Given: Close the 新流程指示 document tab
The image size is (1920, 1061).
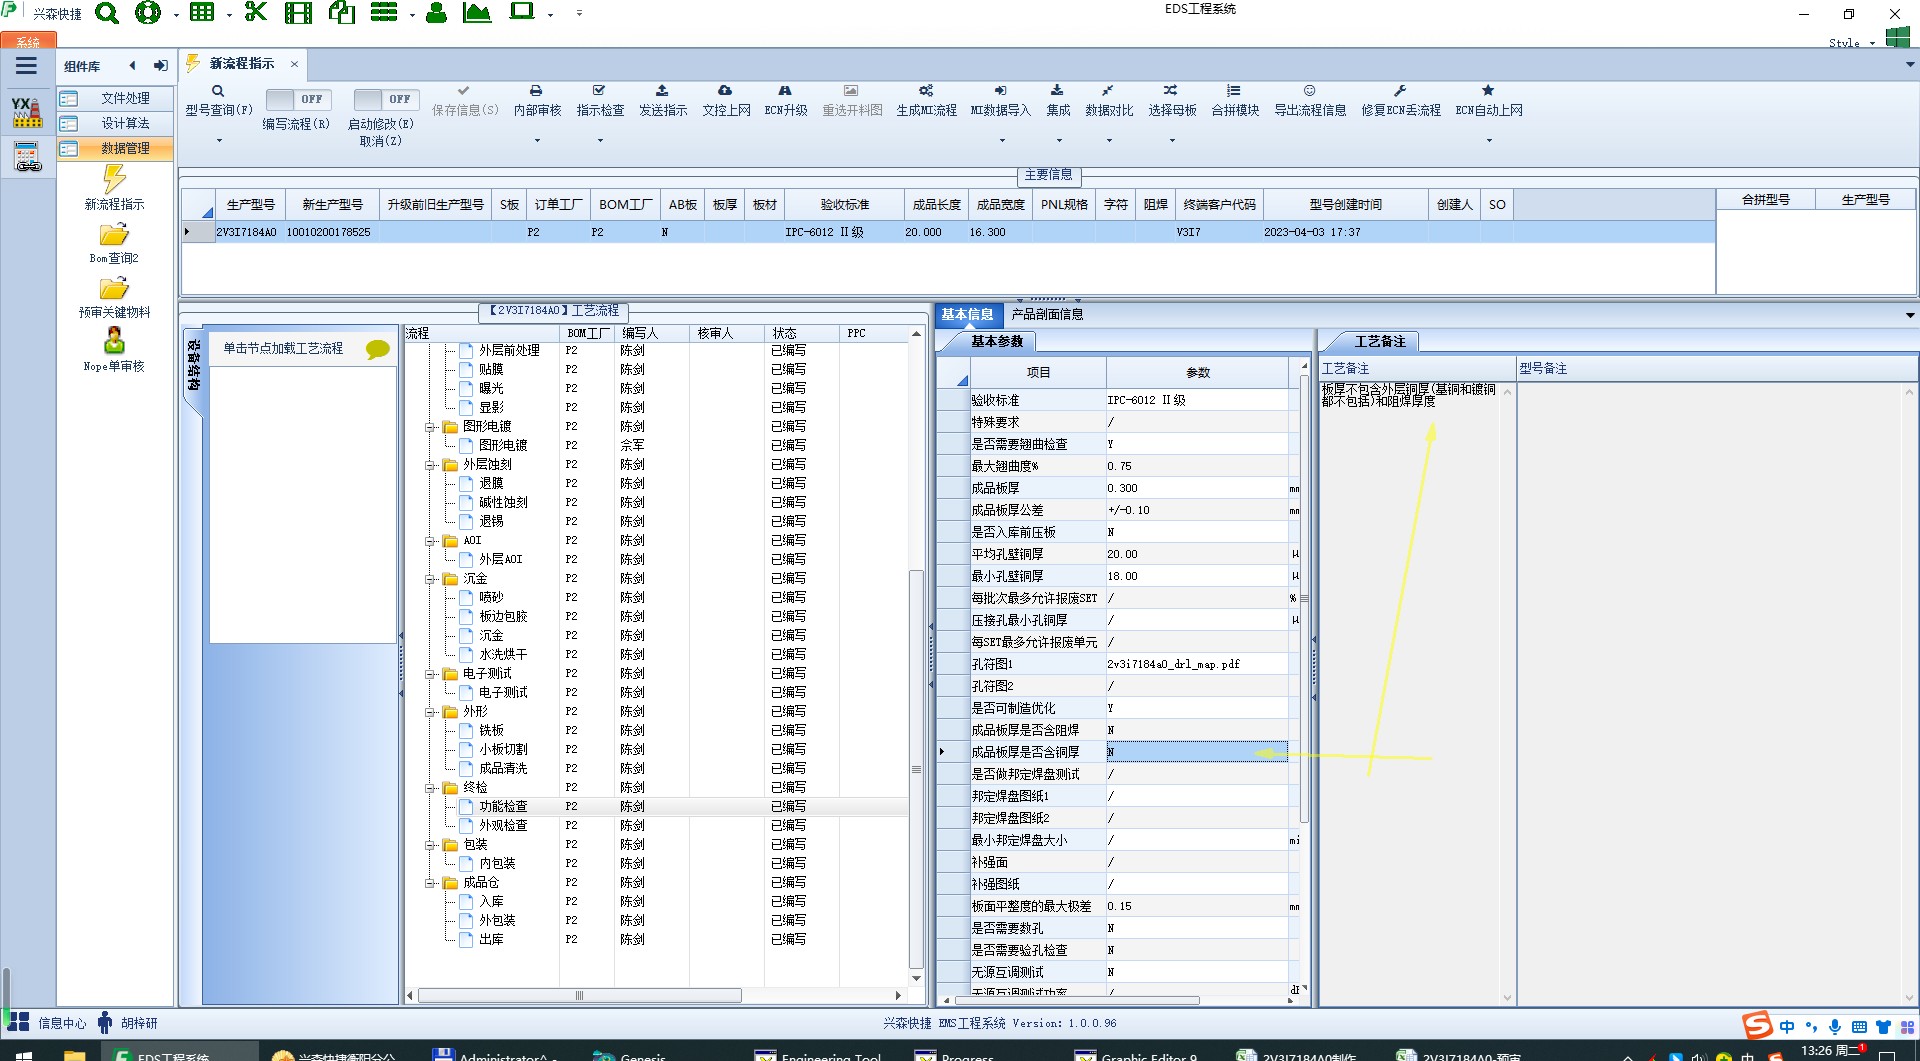Looking at the screenshot, I should tap(294, 64).
